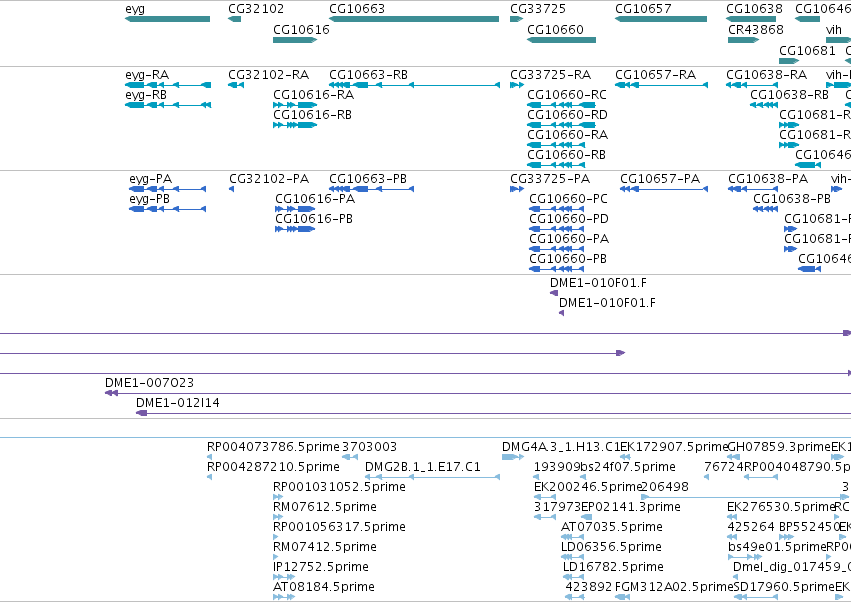Click protein label CG10663-PB
This screenshot has height=602, width=851.
coord(367,179)
